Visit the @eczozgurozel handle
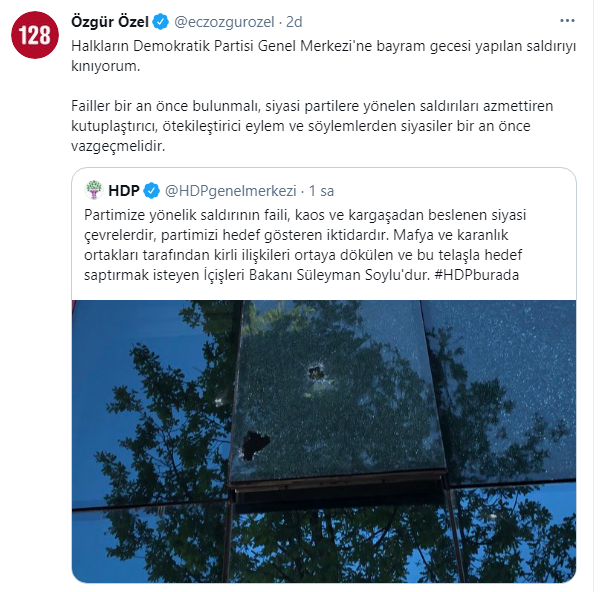608x592 pixels. pyautogui.click(x=224, y=22)
